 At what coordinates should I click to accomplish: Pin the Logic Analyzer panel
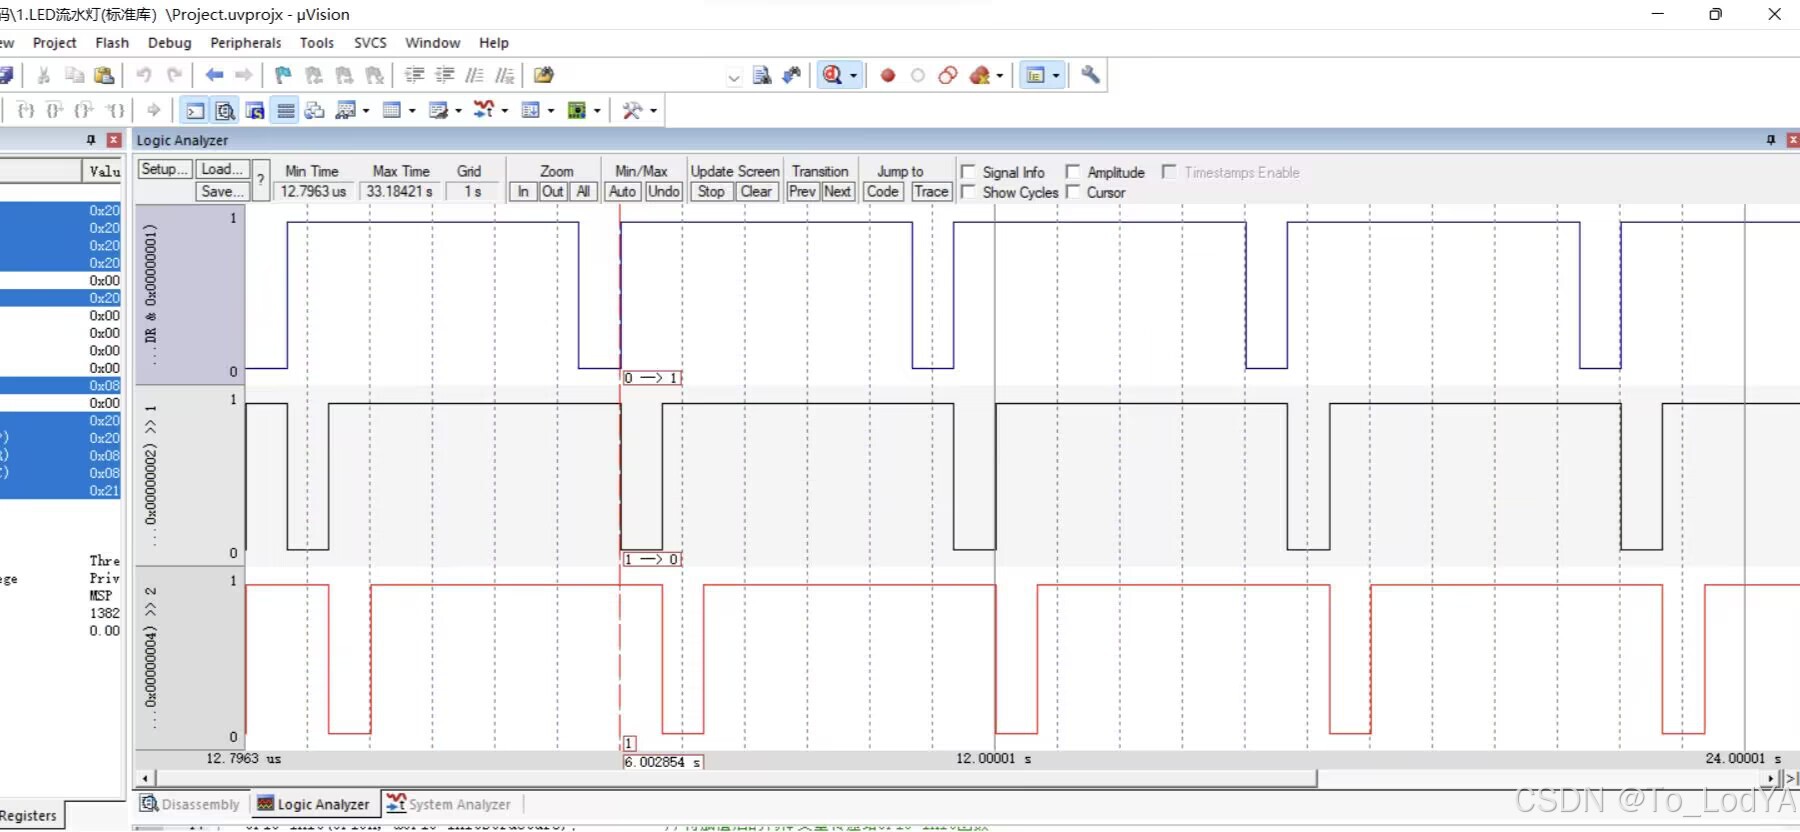(x=1771, y=140)
